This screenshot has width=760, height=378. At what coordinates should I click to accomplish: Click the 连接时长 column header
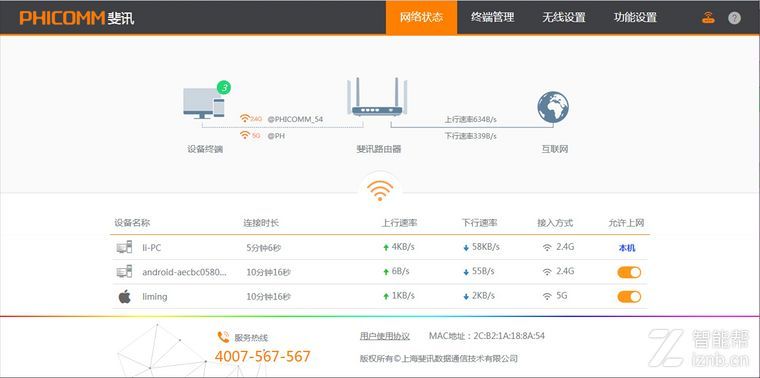coord(261,223)
